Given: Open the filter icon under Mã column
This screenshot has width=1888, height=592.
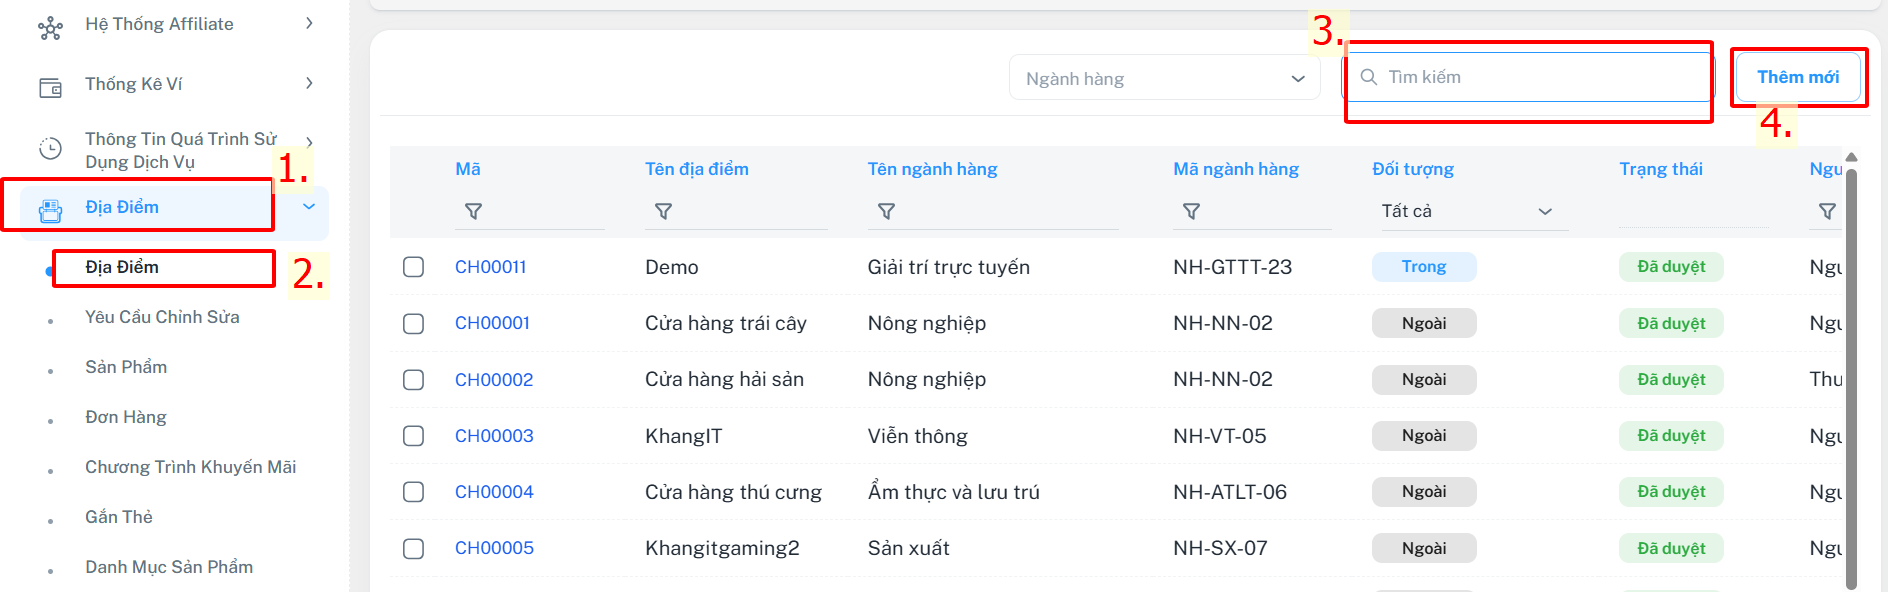Looking at the screenshot, I should [473, 212].
